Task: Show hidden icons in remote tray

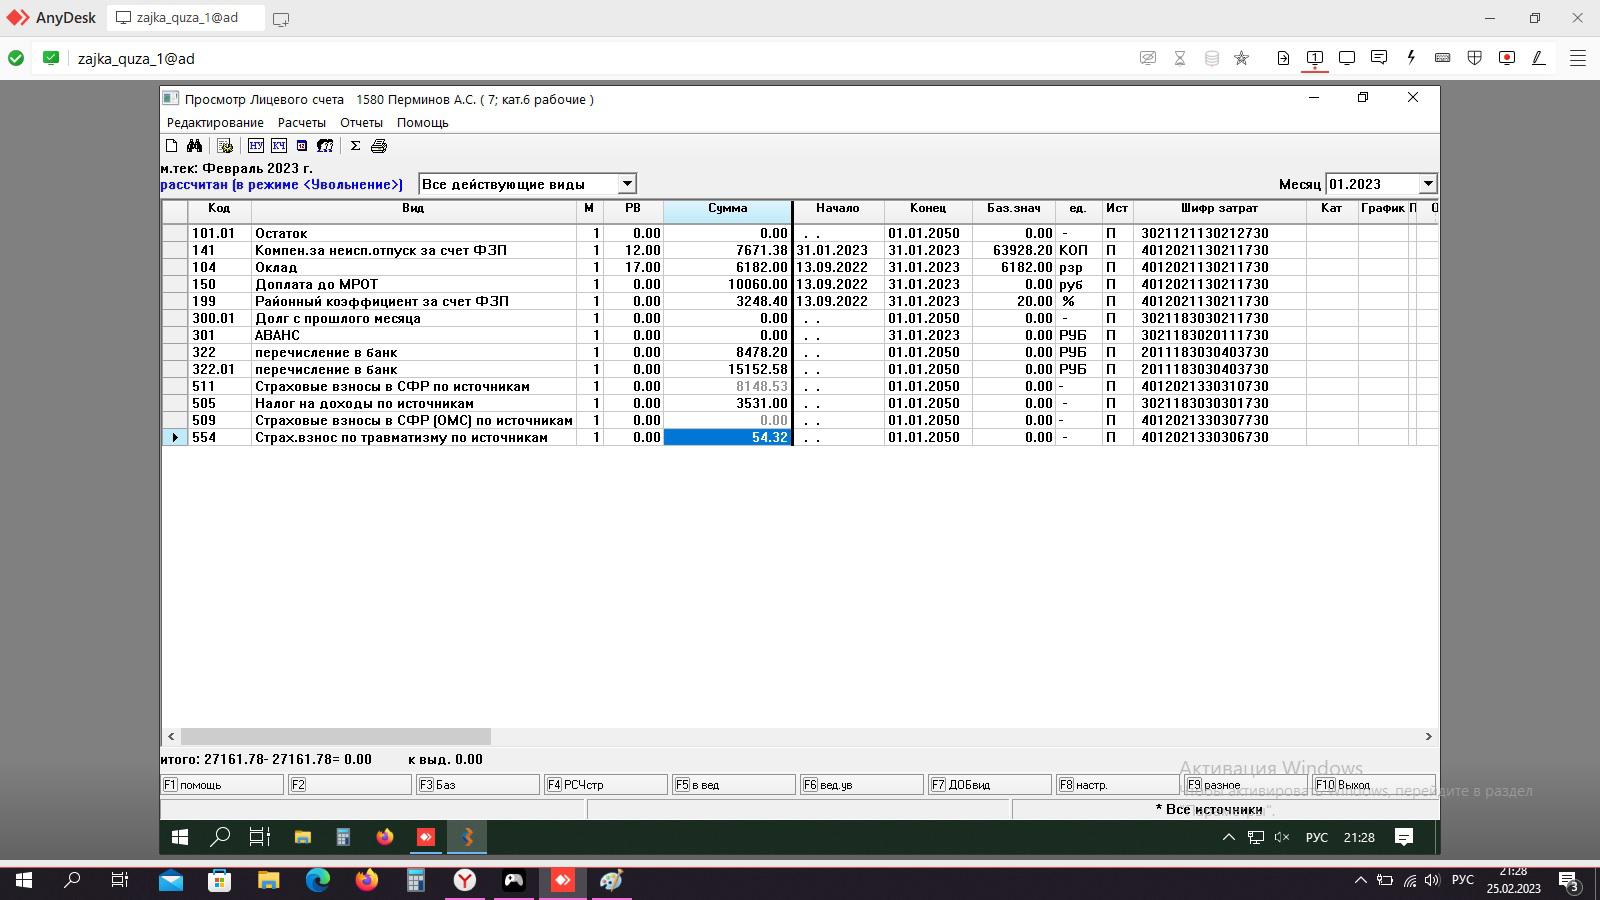Action: click(1229, 837)
